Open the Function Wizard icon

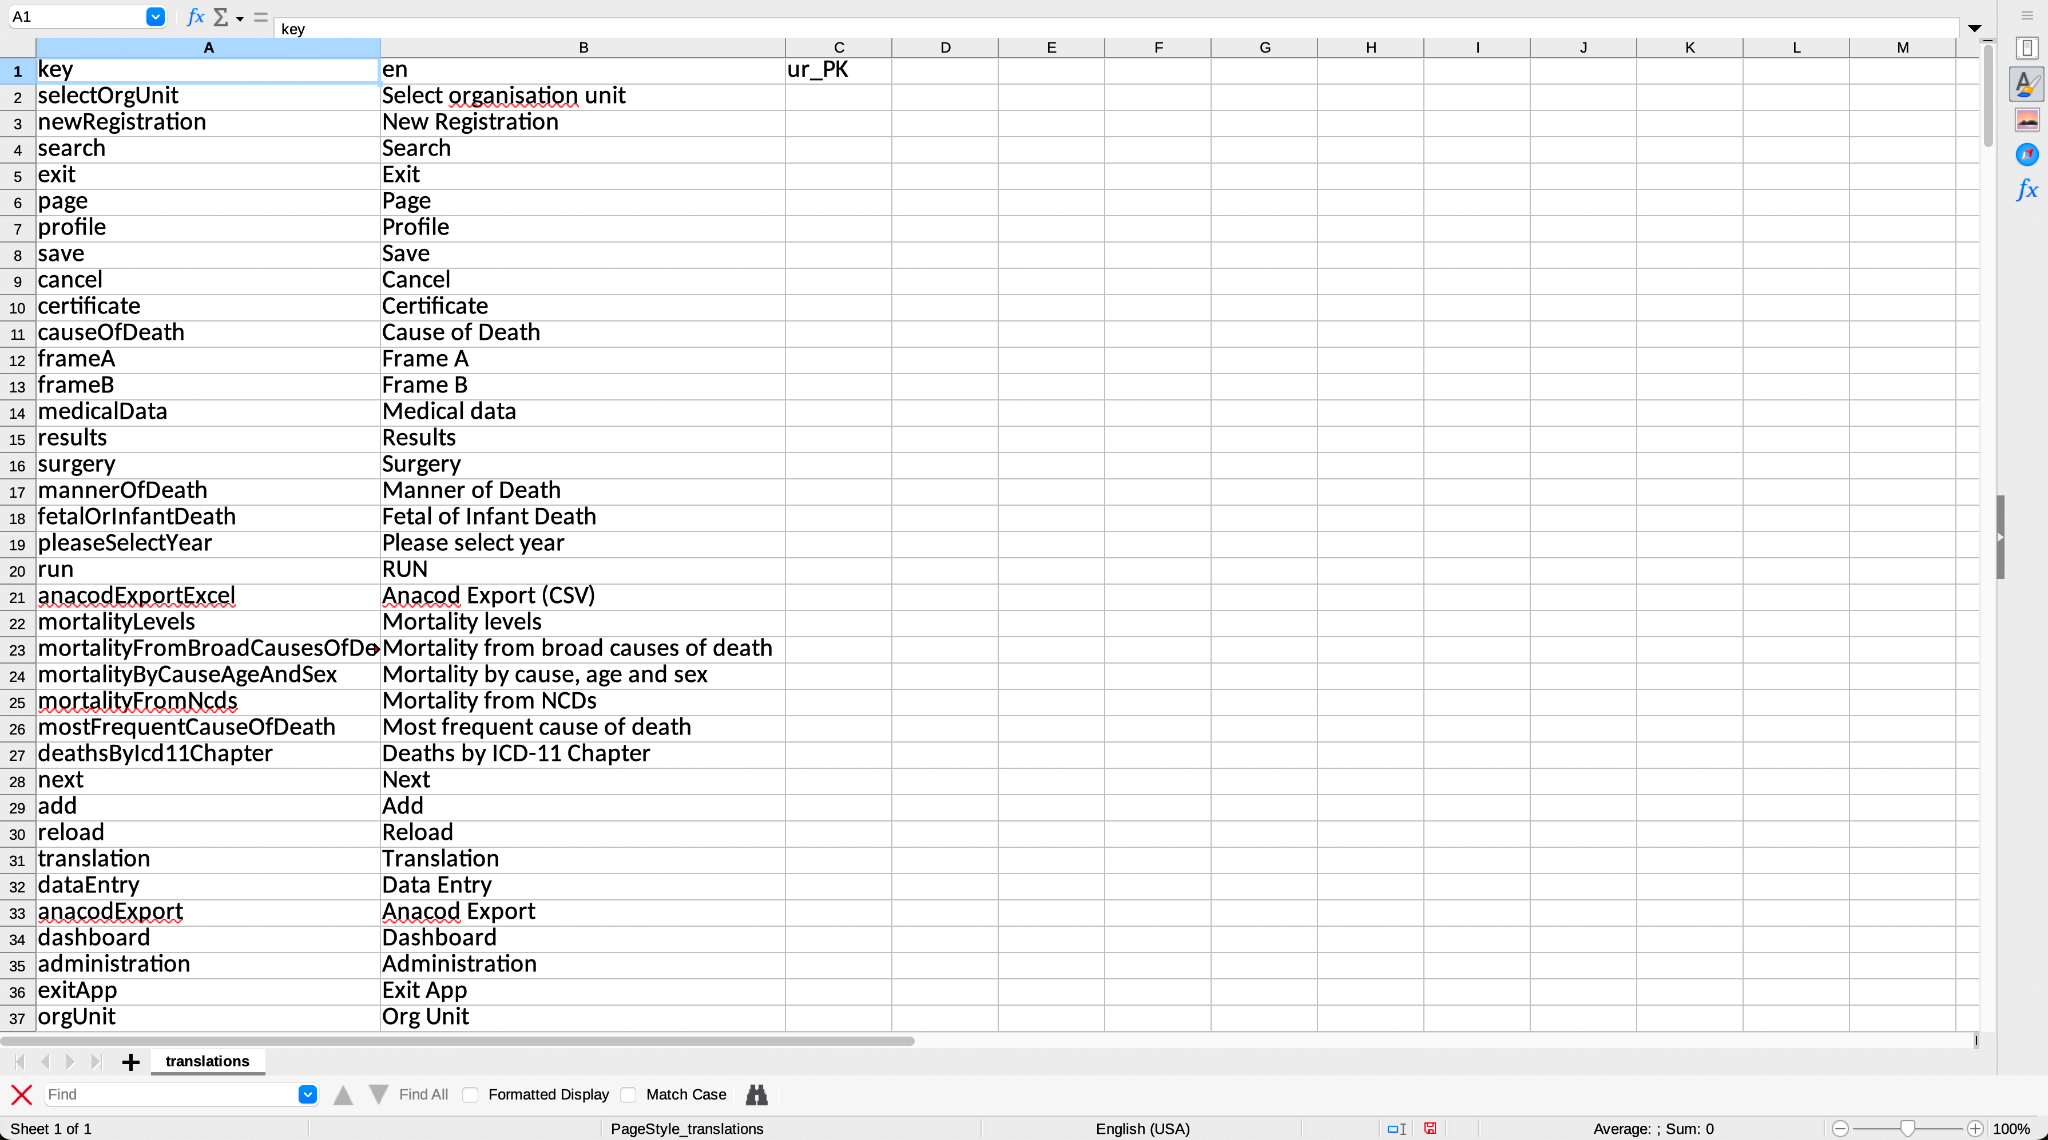point(196,17)
